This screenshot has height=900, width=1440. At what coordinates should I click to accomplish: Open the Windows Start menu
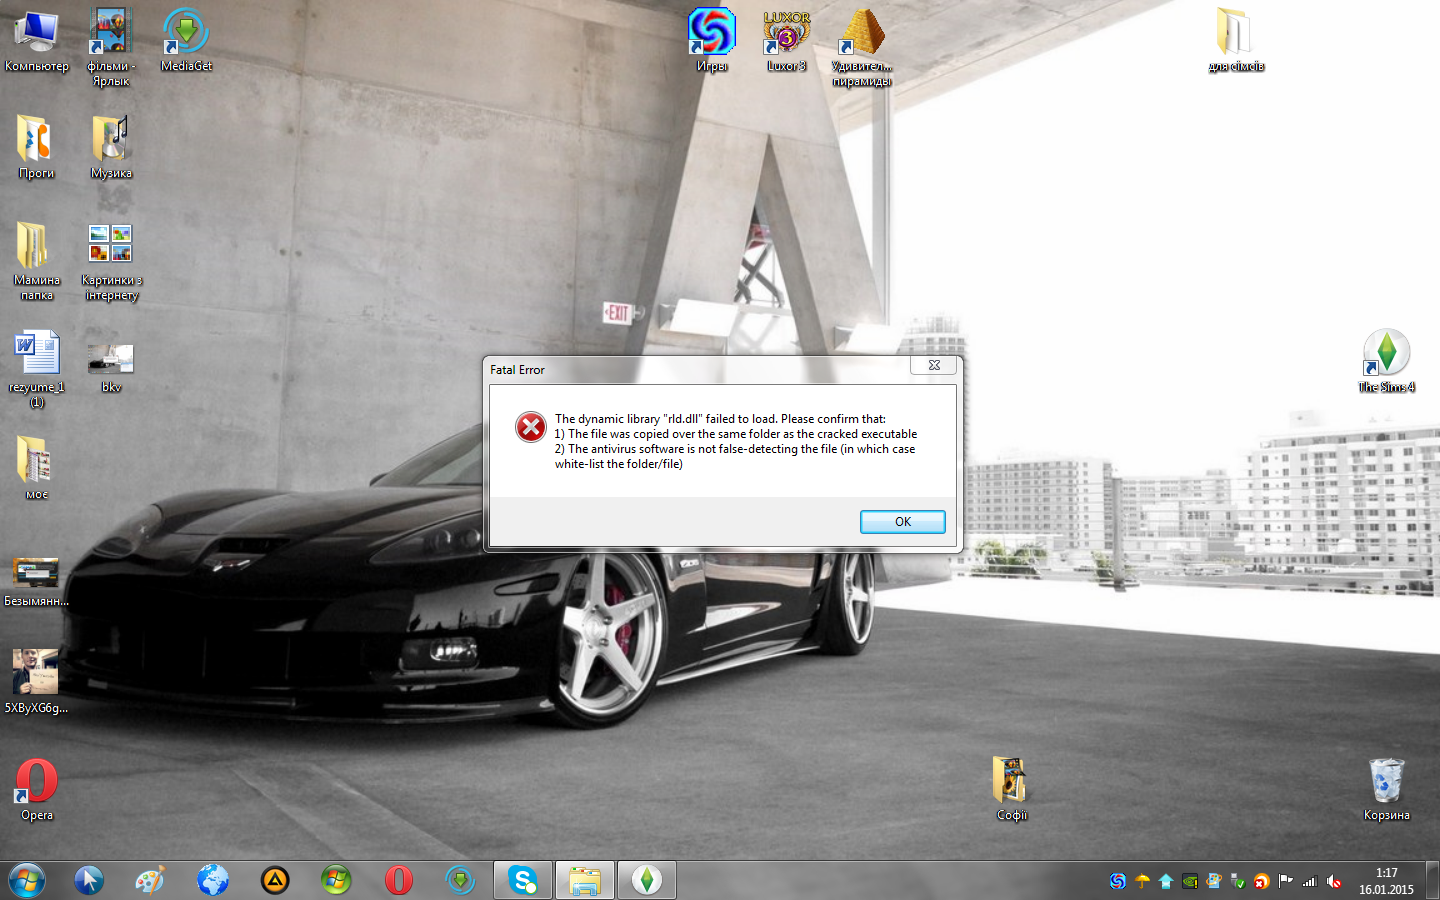click(x=27, y=880)
